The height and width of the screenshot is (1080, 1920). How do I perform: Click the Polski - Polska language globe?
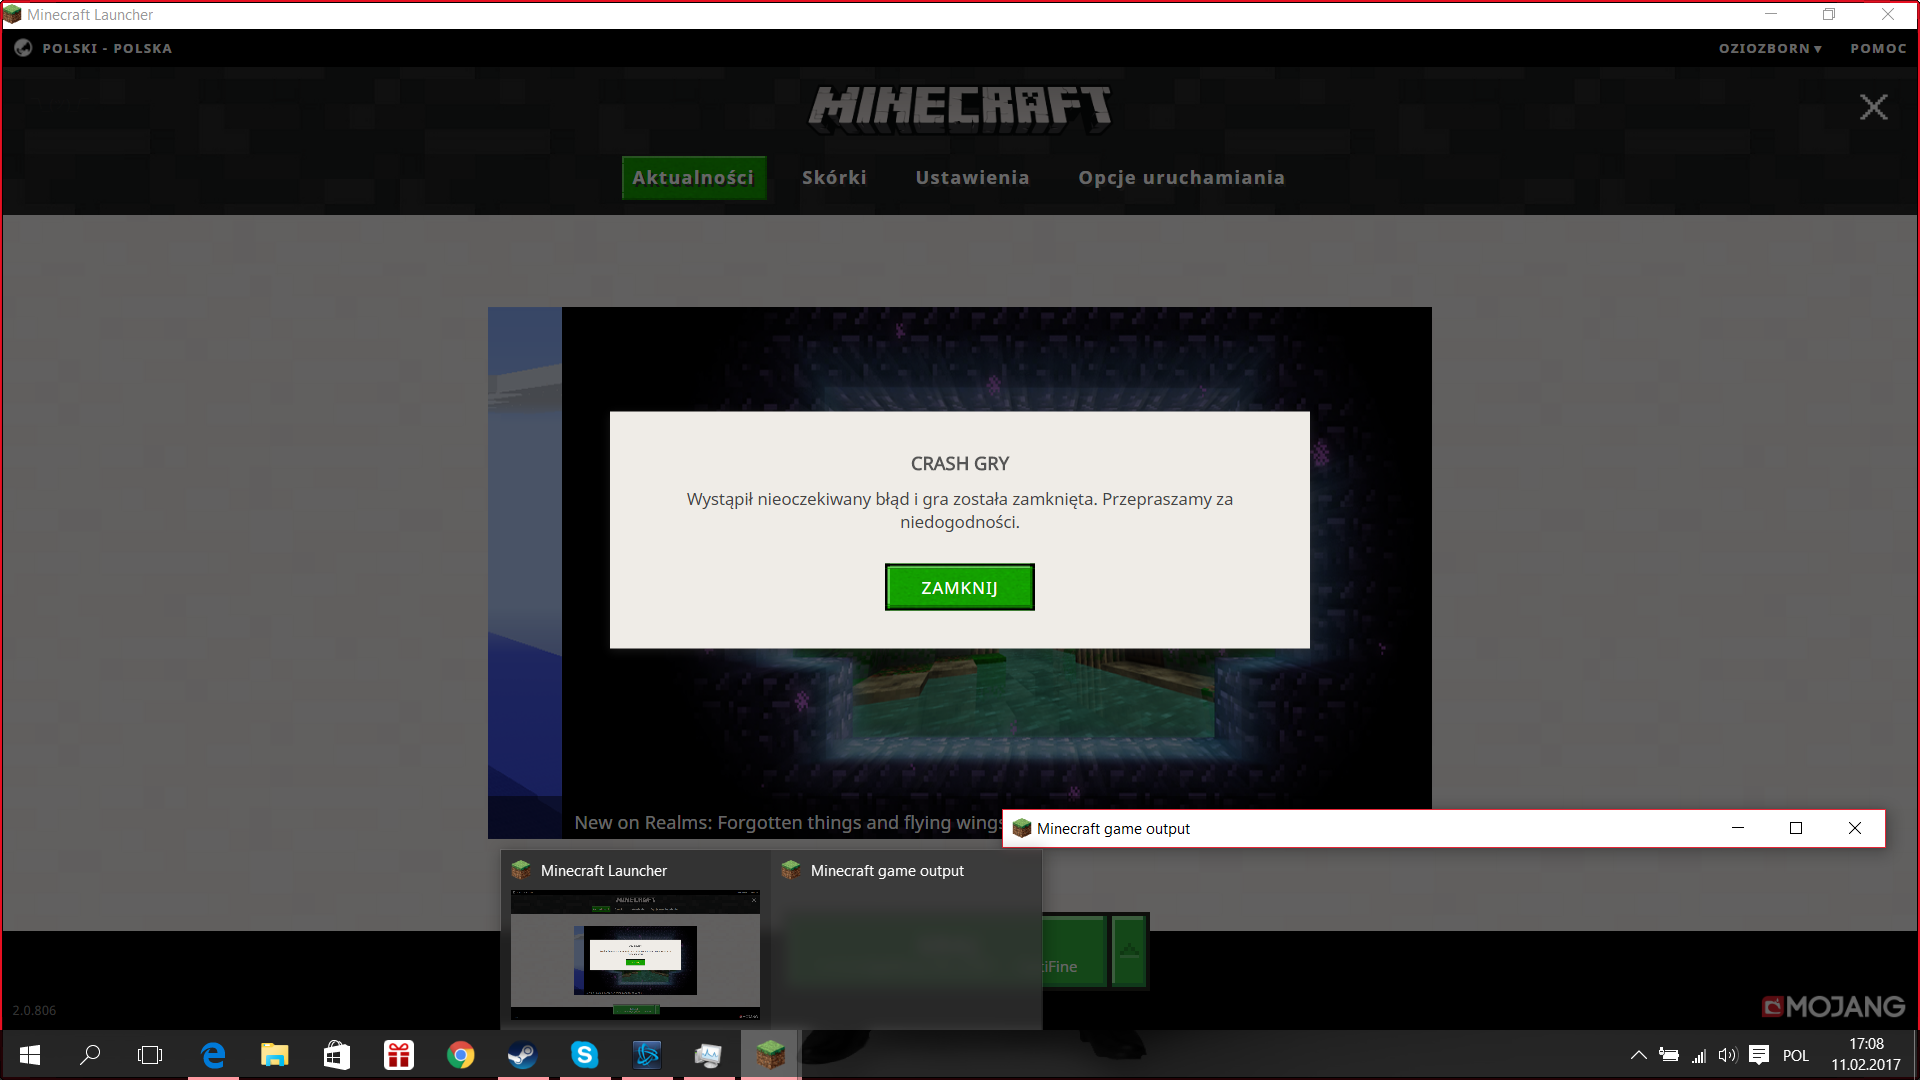23,48
